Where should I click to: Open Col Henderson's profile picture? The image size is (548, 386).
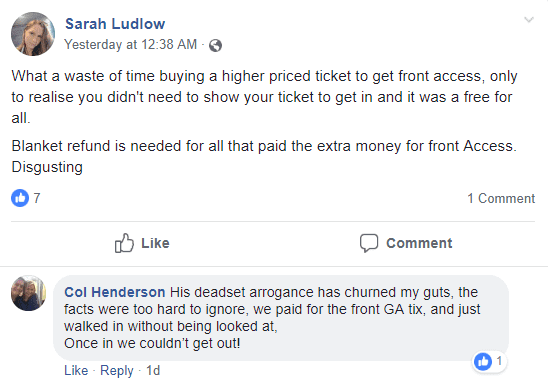coord(29,293)
